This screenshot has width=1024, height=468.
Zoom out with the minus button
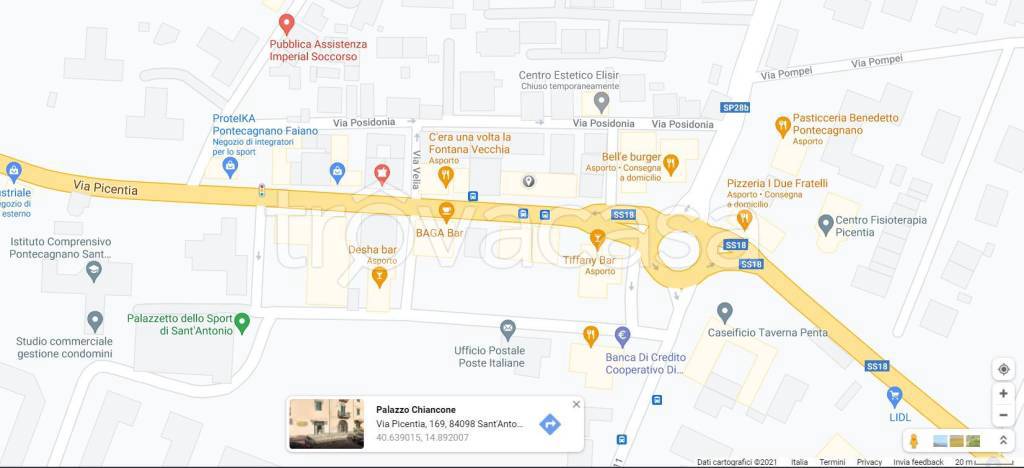click(x=1004, y=414)
